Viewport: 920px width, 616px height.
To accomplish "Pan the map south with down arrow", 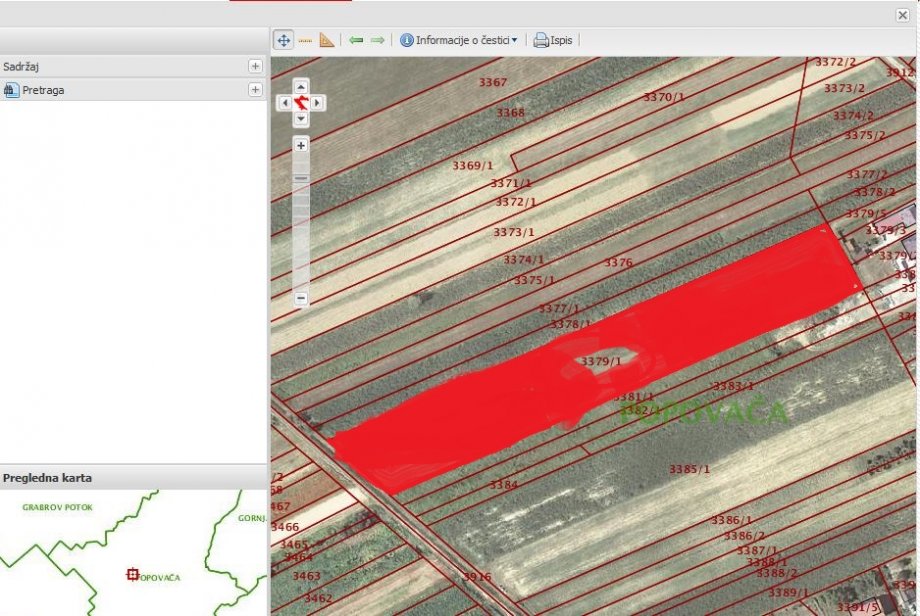I will [301, 118].
